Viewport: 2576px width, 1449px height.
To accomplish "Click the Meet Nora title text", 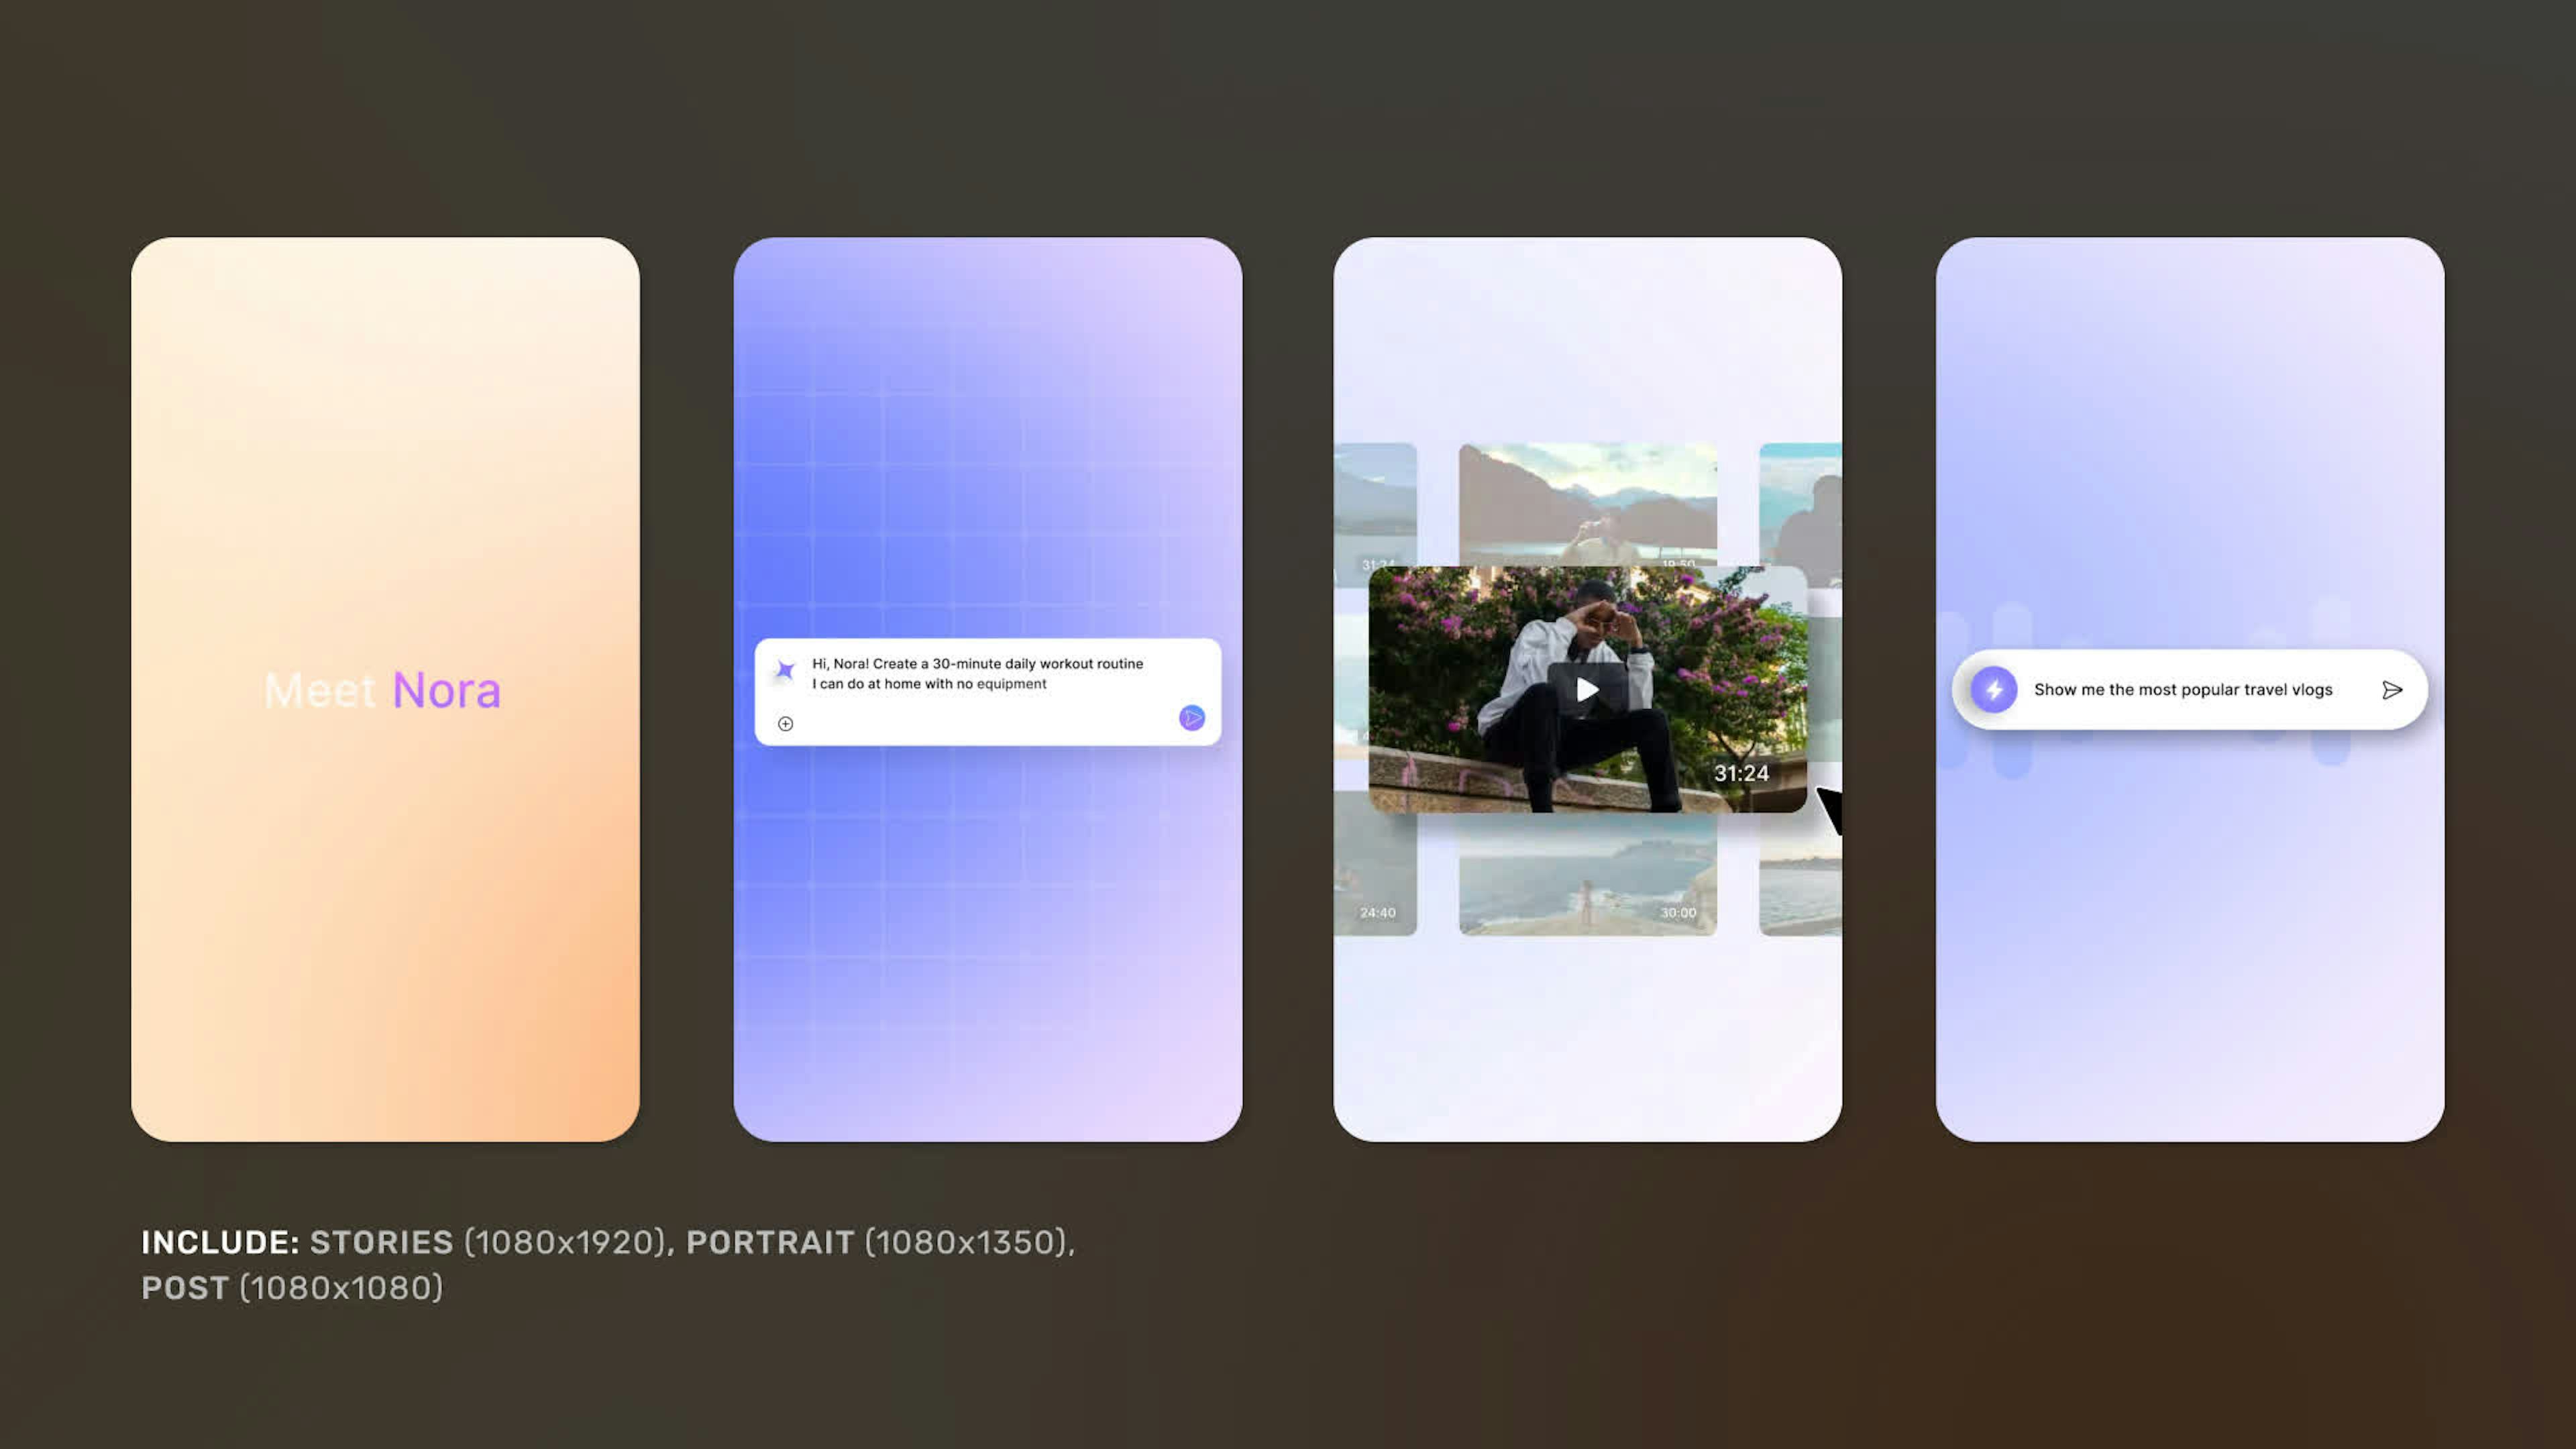I will point(384,689).
